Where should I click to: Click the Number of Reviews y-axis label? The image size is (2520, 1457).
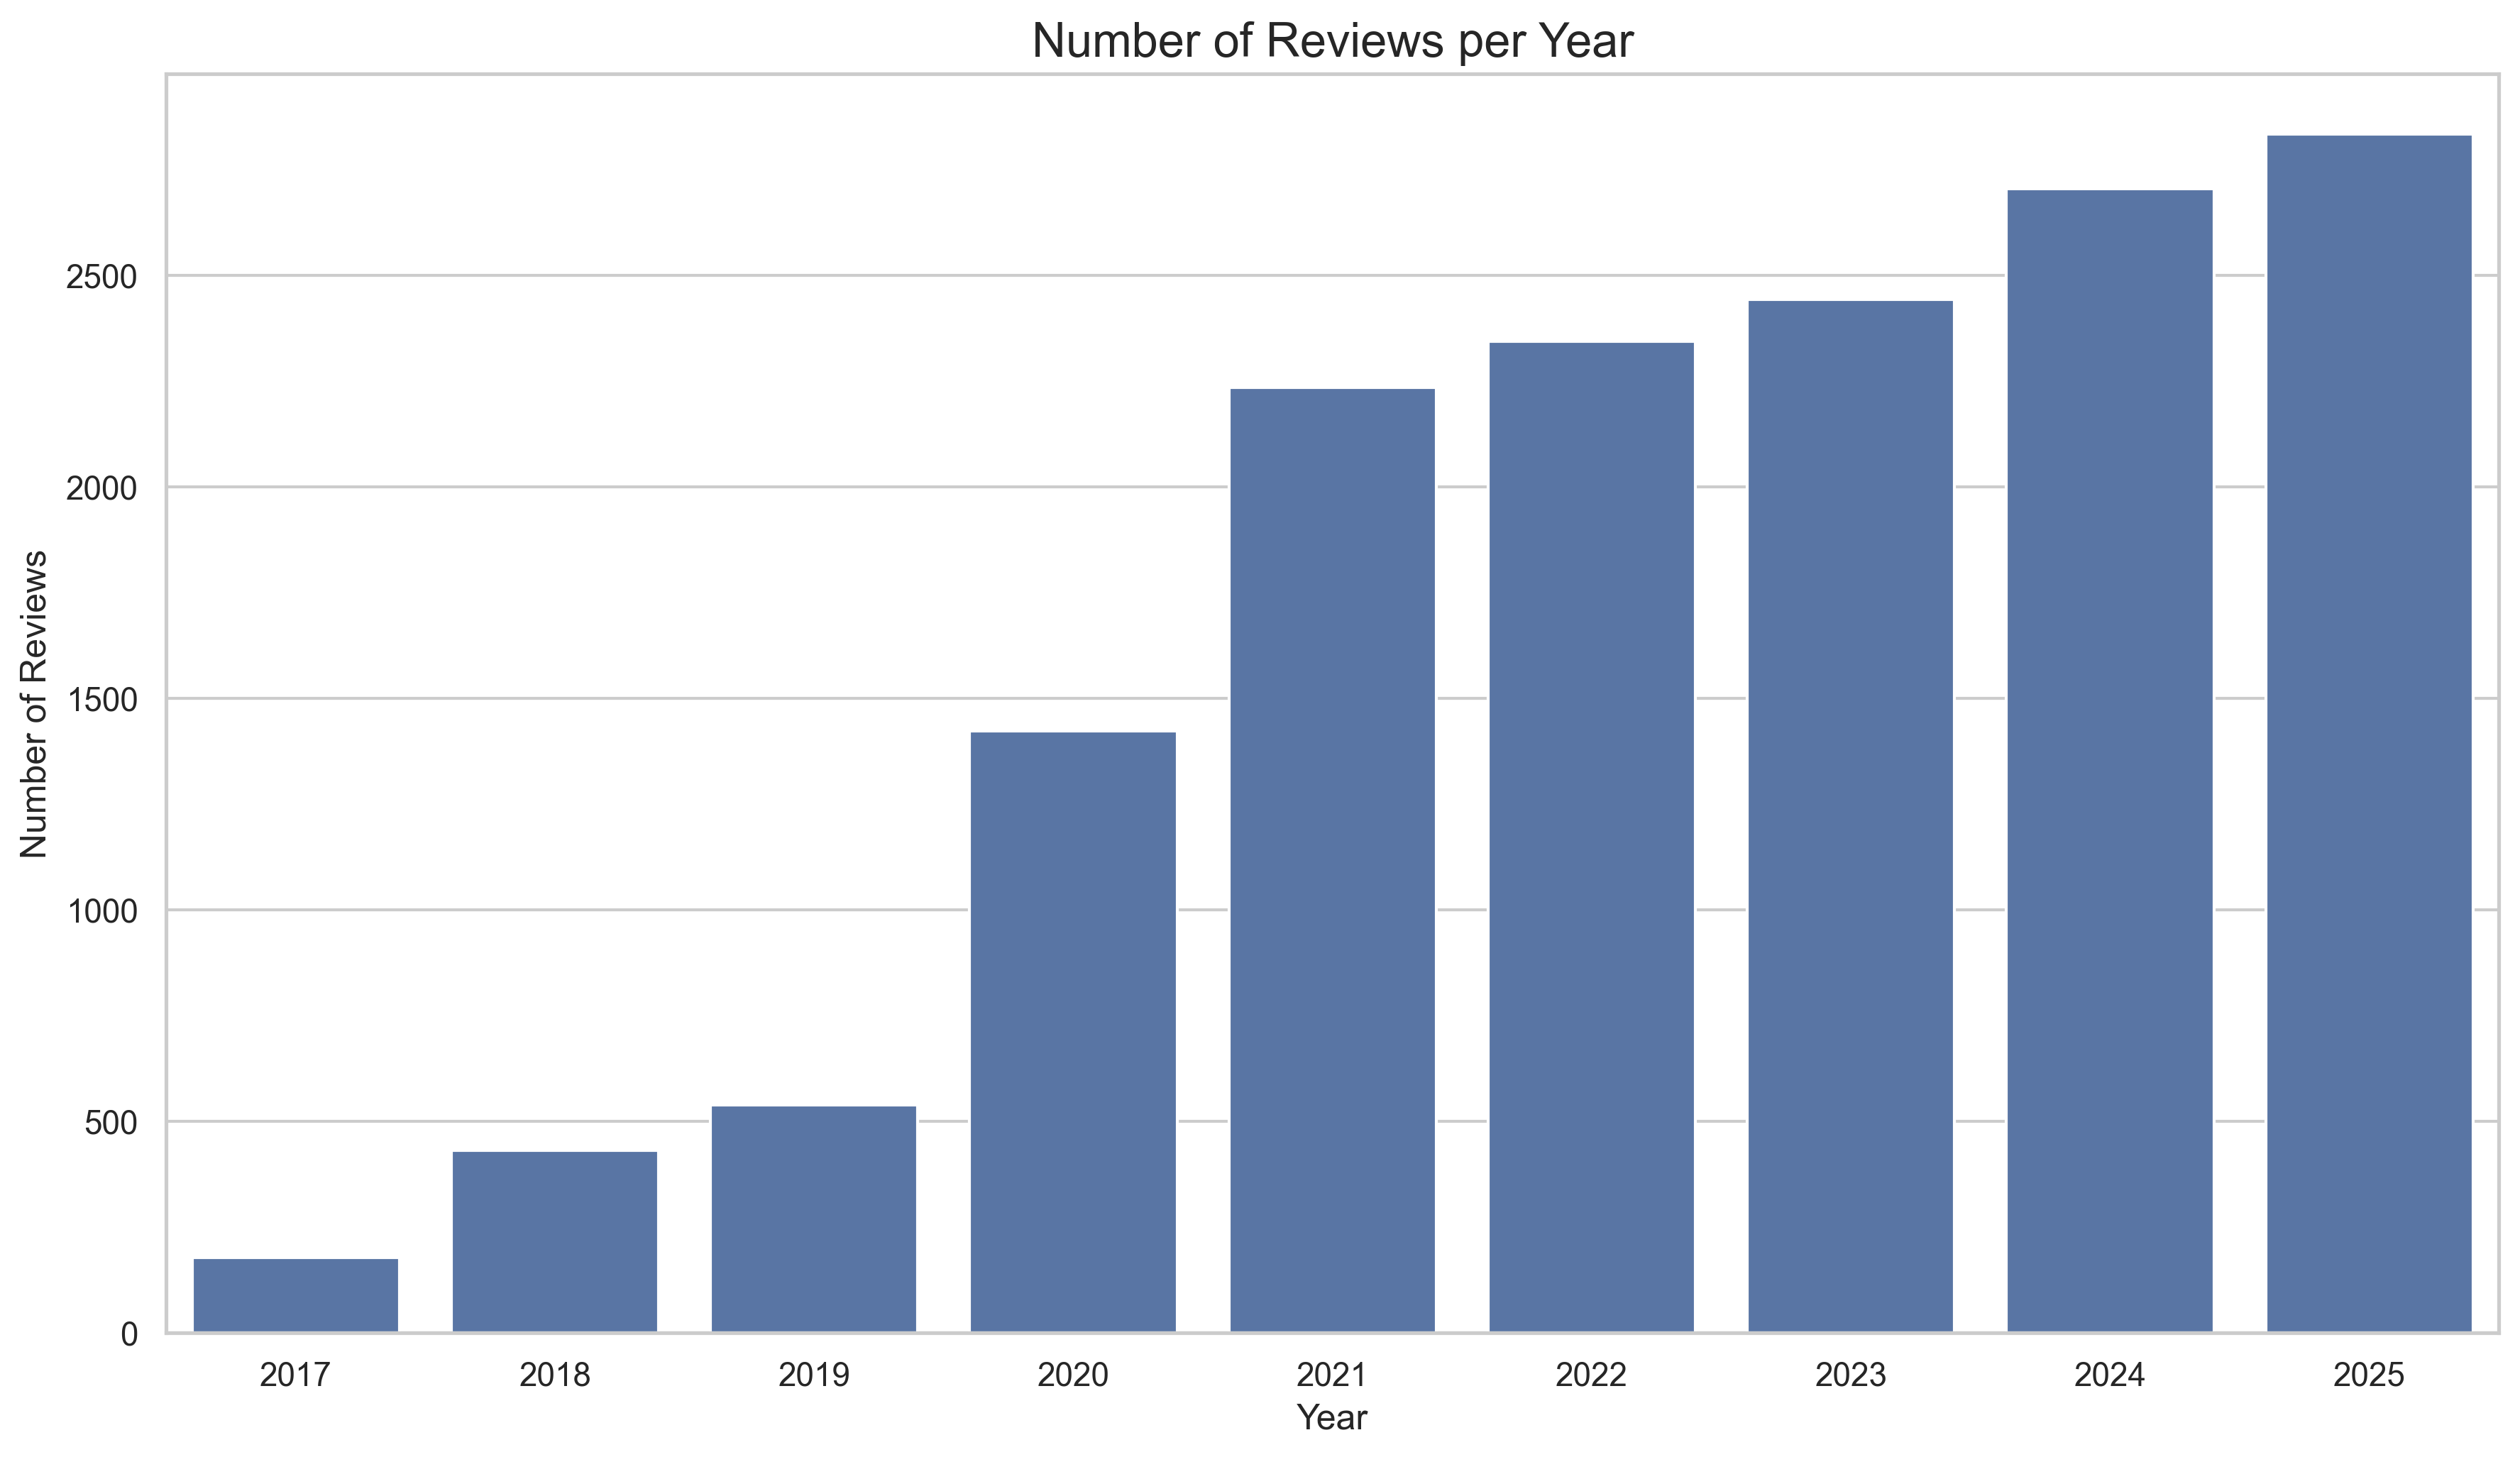pos(34,704)
